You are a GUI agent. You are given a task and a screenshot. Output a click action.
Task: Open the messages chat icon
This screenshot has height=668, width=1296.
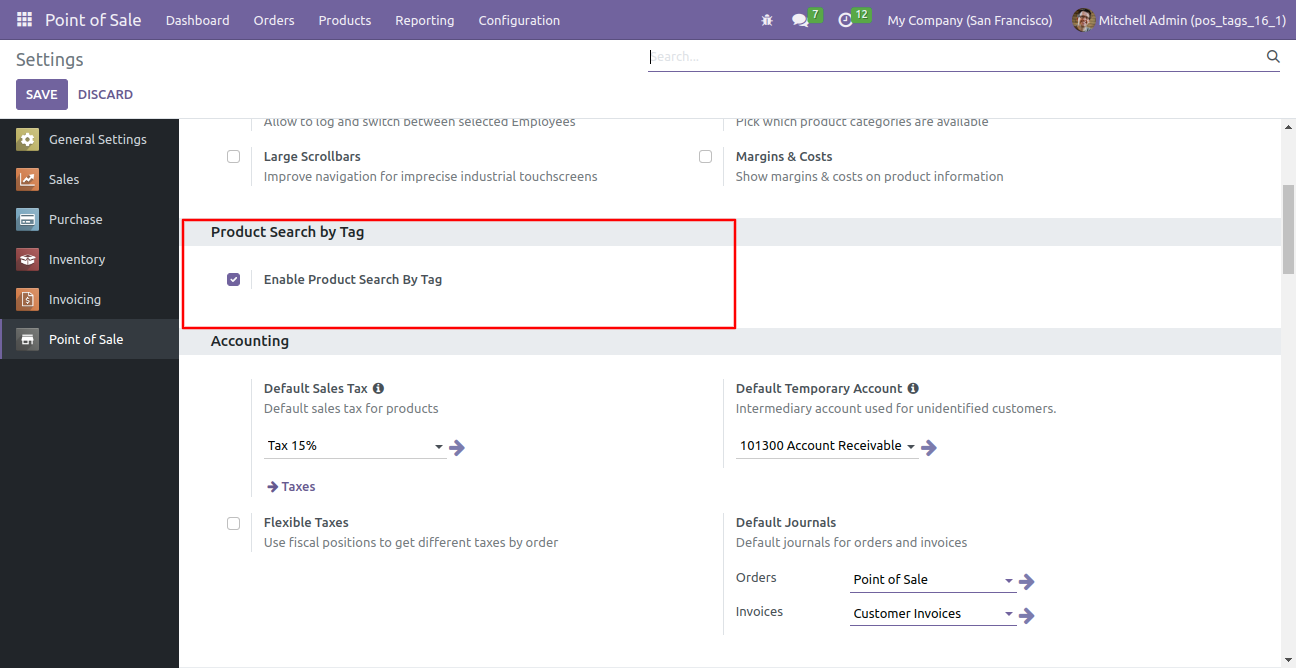(x=800, y=20)
